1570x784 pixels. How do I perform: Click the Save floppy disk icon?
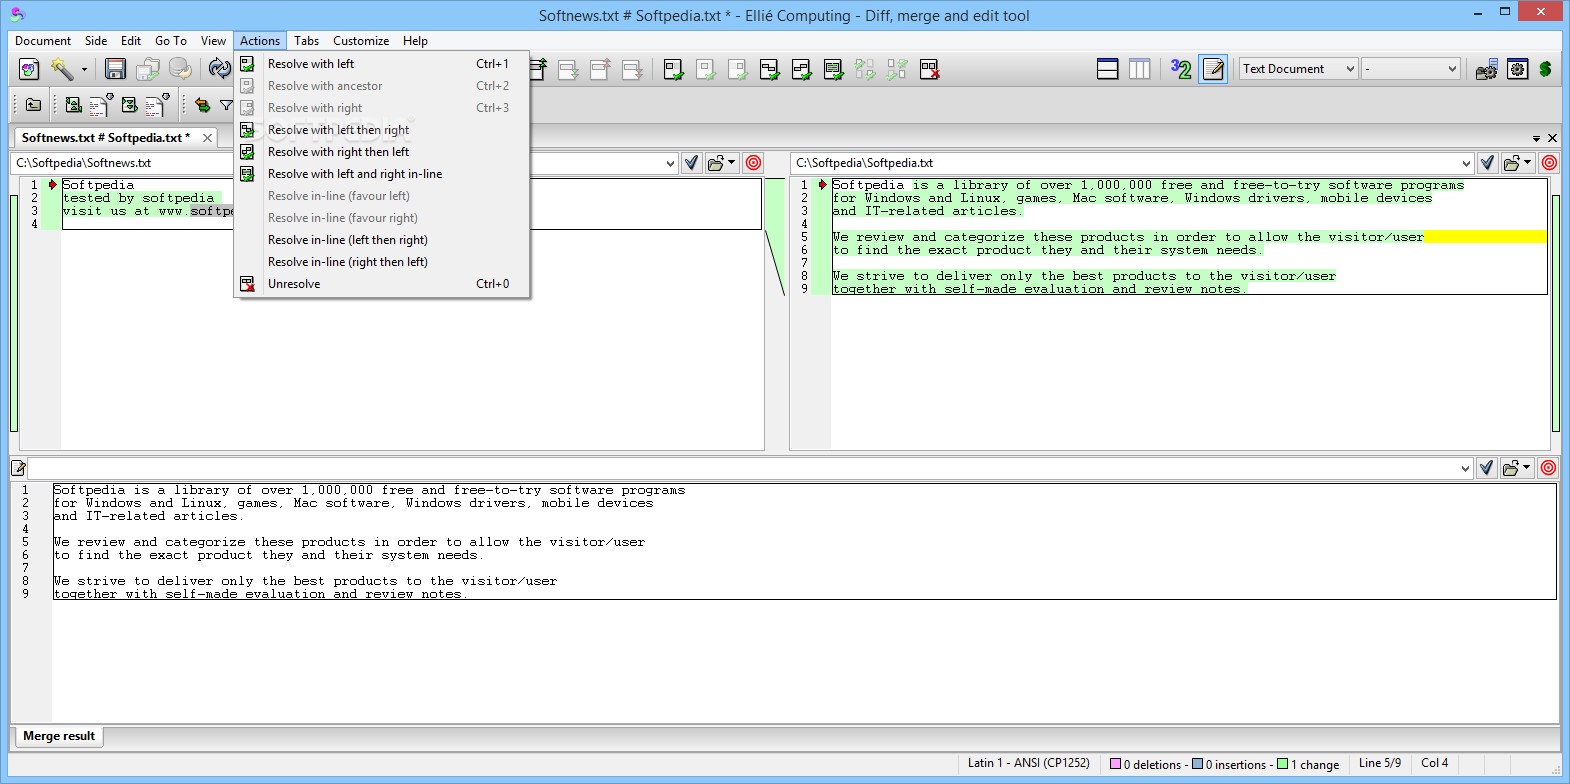(x=115, y=69)
